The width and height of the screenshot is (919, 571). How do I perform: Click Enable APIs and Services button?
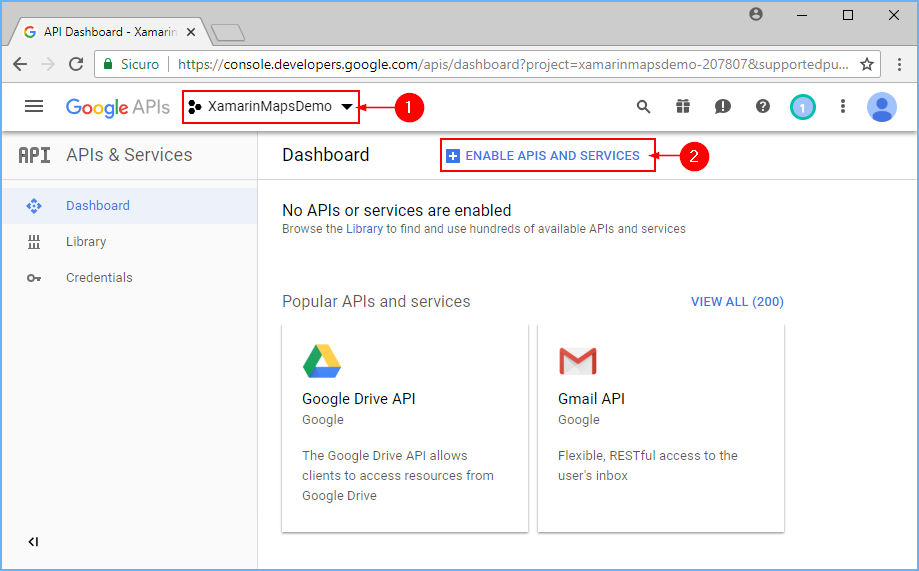click(x=543, y=155)
